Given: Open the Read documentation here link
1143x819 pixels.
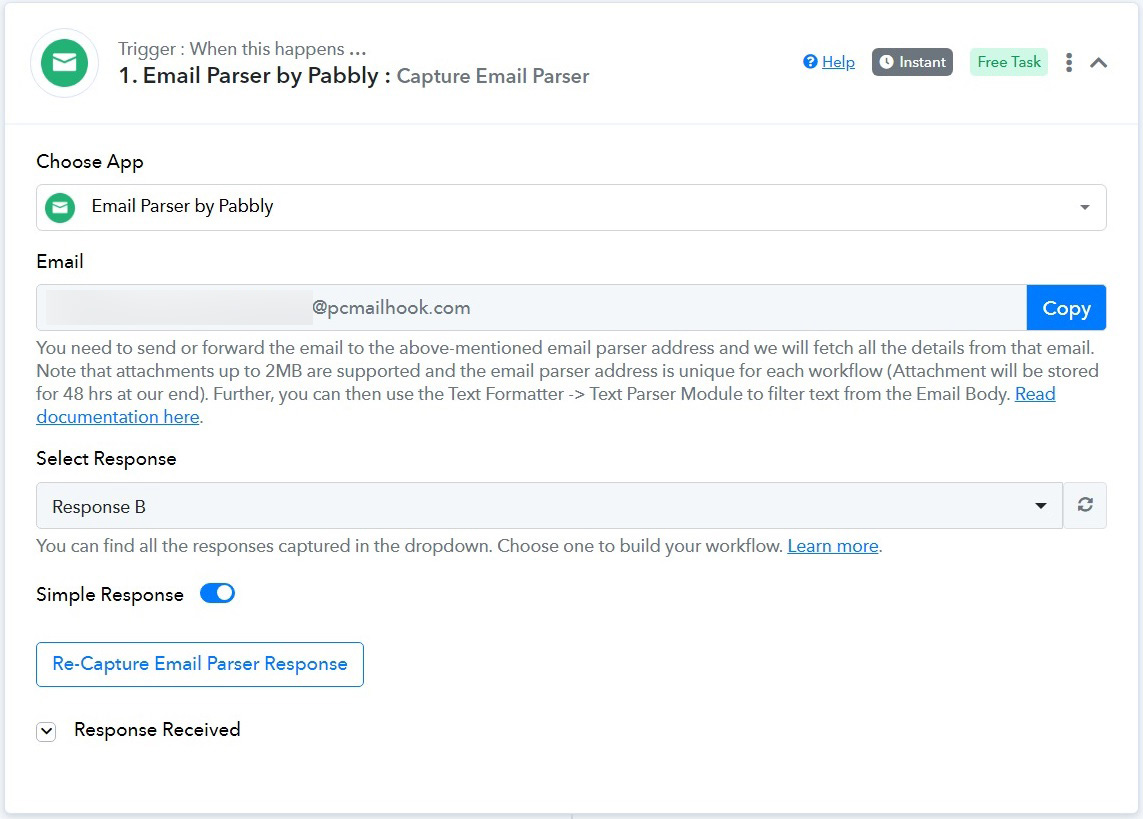Looking at the screenshot, I should [546, 405].
